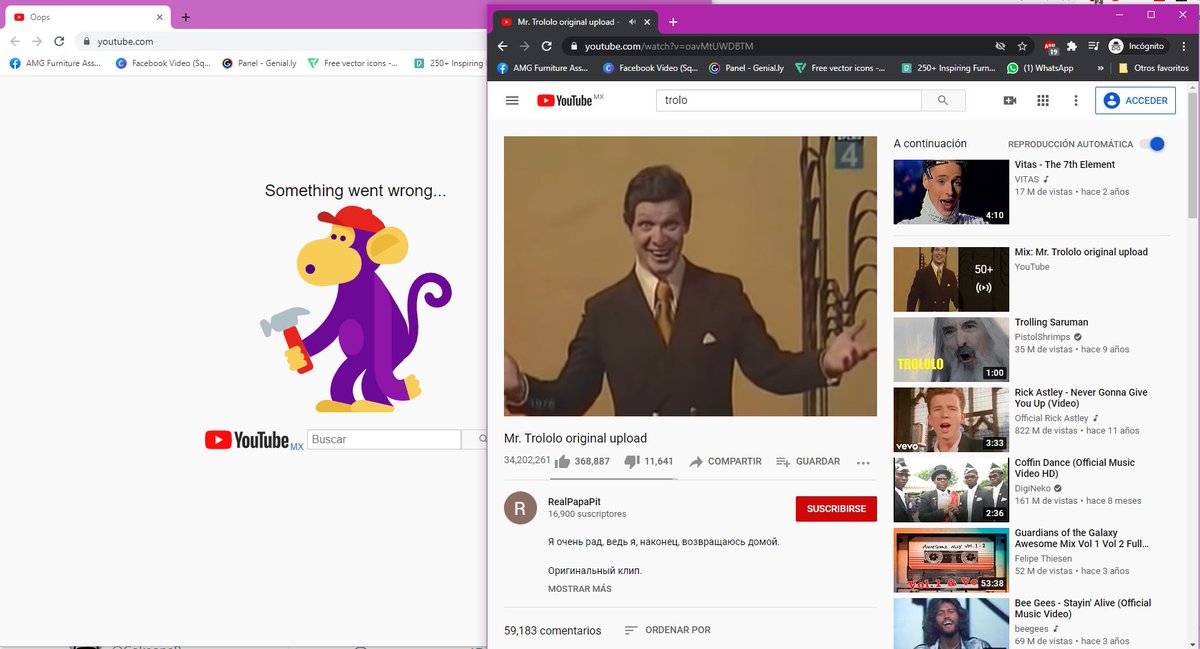Open more actions ellipsis next to GUARDAR
The width and height of the screenshot is (1200, 649).
864,462
